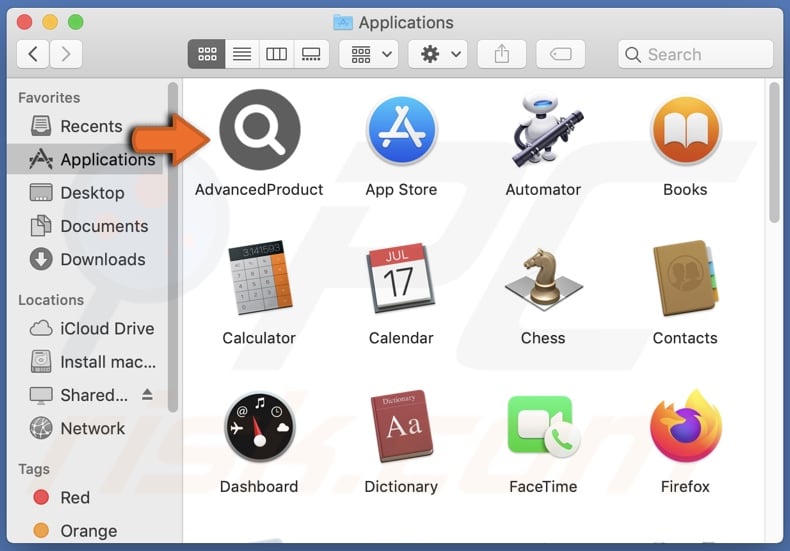
Task: Click the Firefox name label
Action: [x=685, y=487]
